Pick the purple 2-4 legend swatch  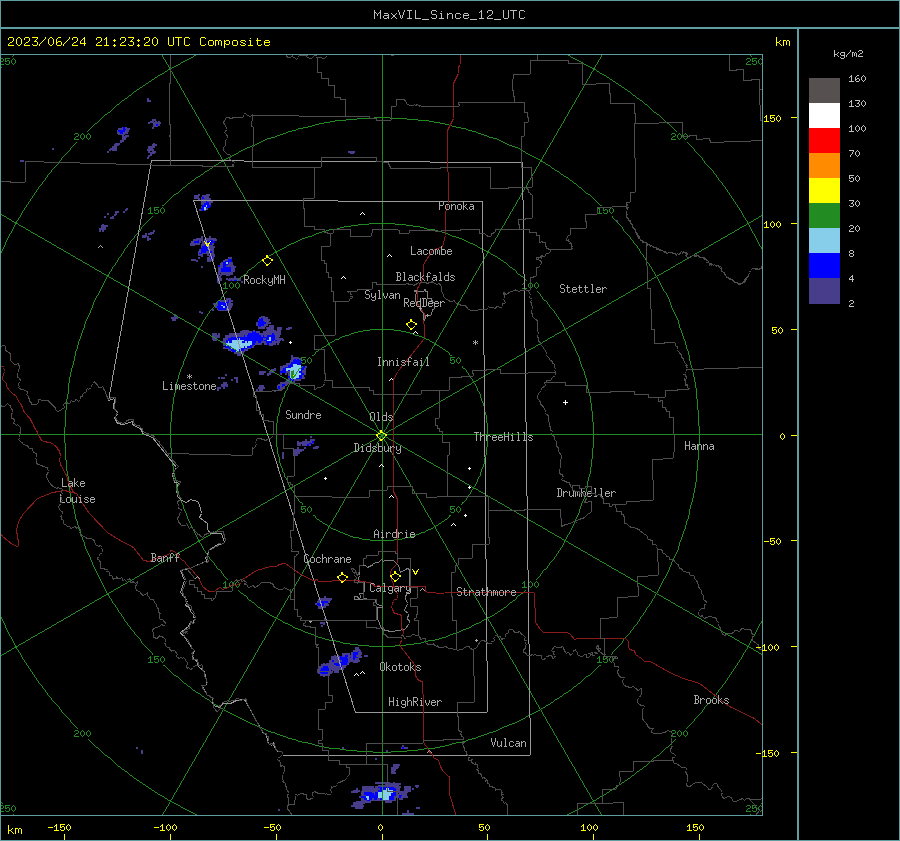[x=824, y=290]
